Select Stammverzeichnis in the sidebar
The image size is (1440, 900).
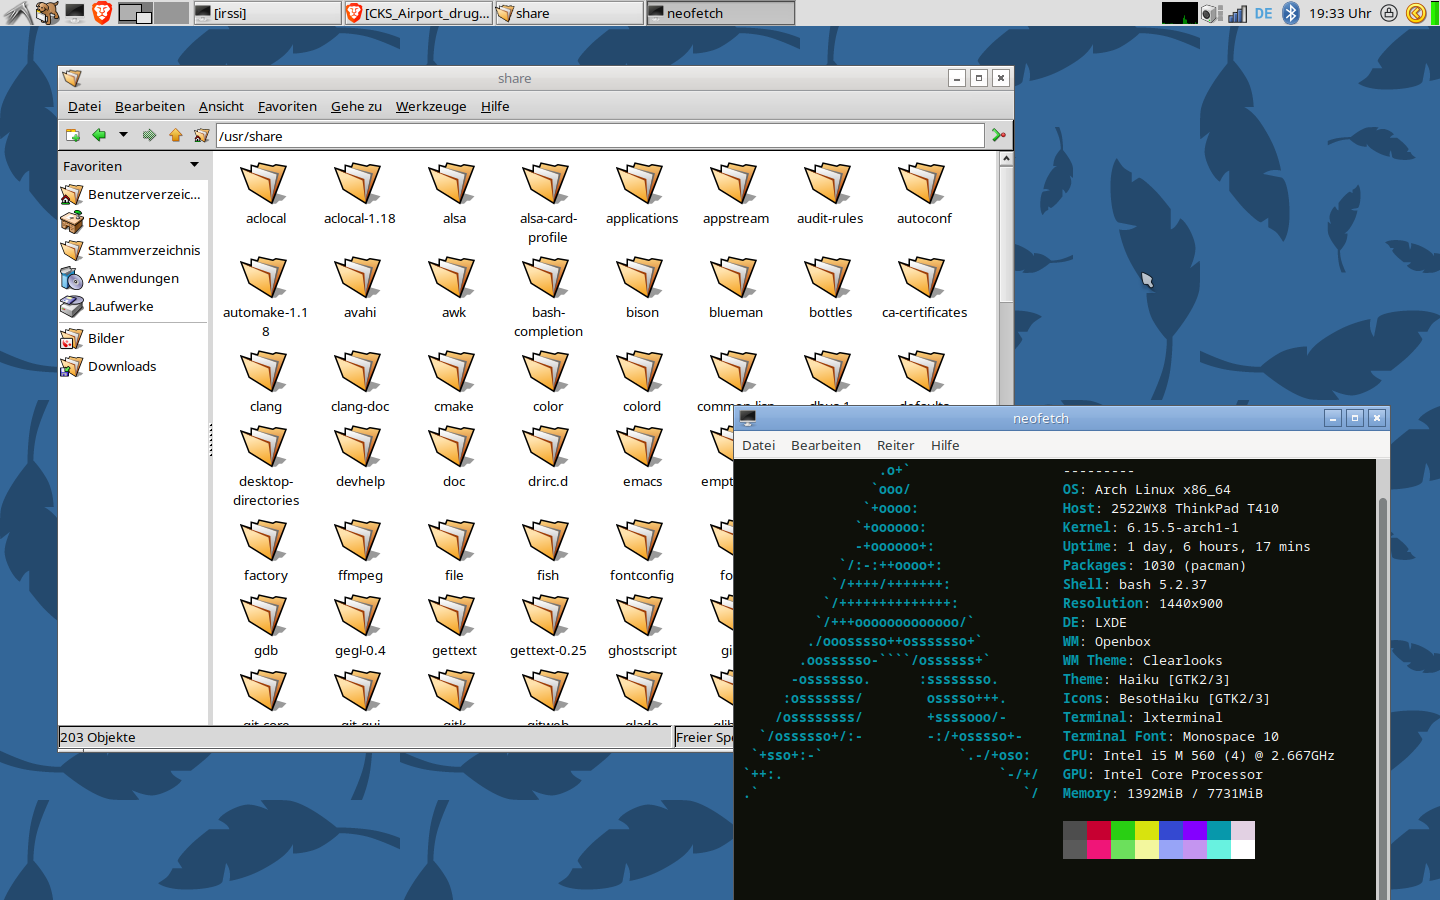point(132,250)
